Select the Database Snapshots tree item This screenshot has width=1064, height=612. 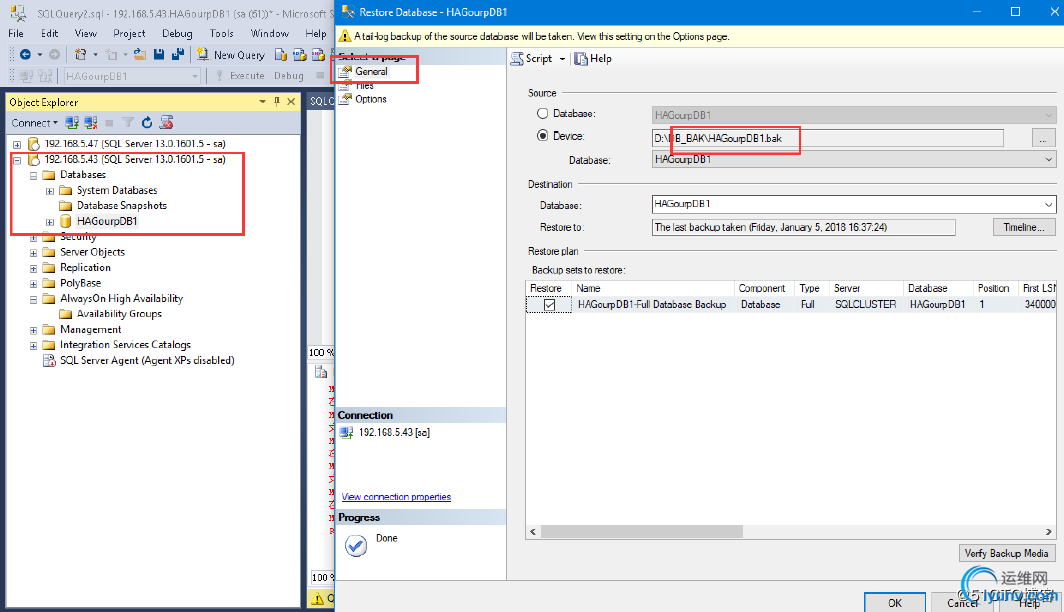121,206
